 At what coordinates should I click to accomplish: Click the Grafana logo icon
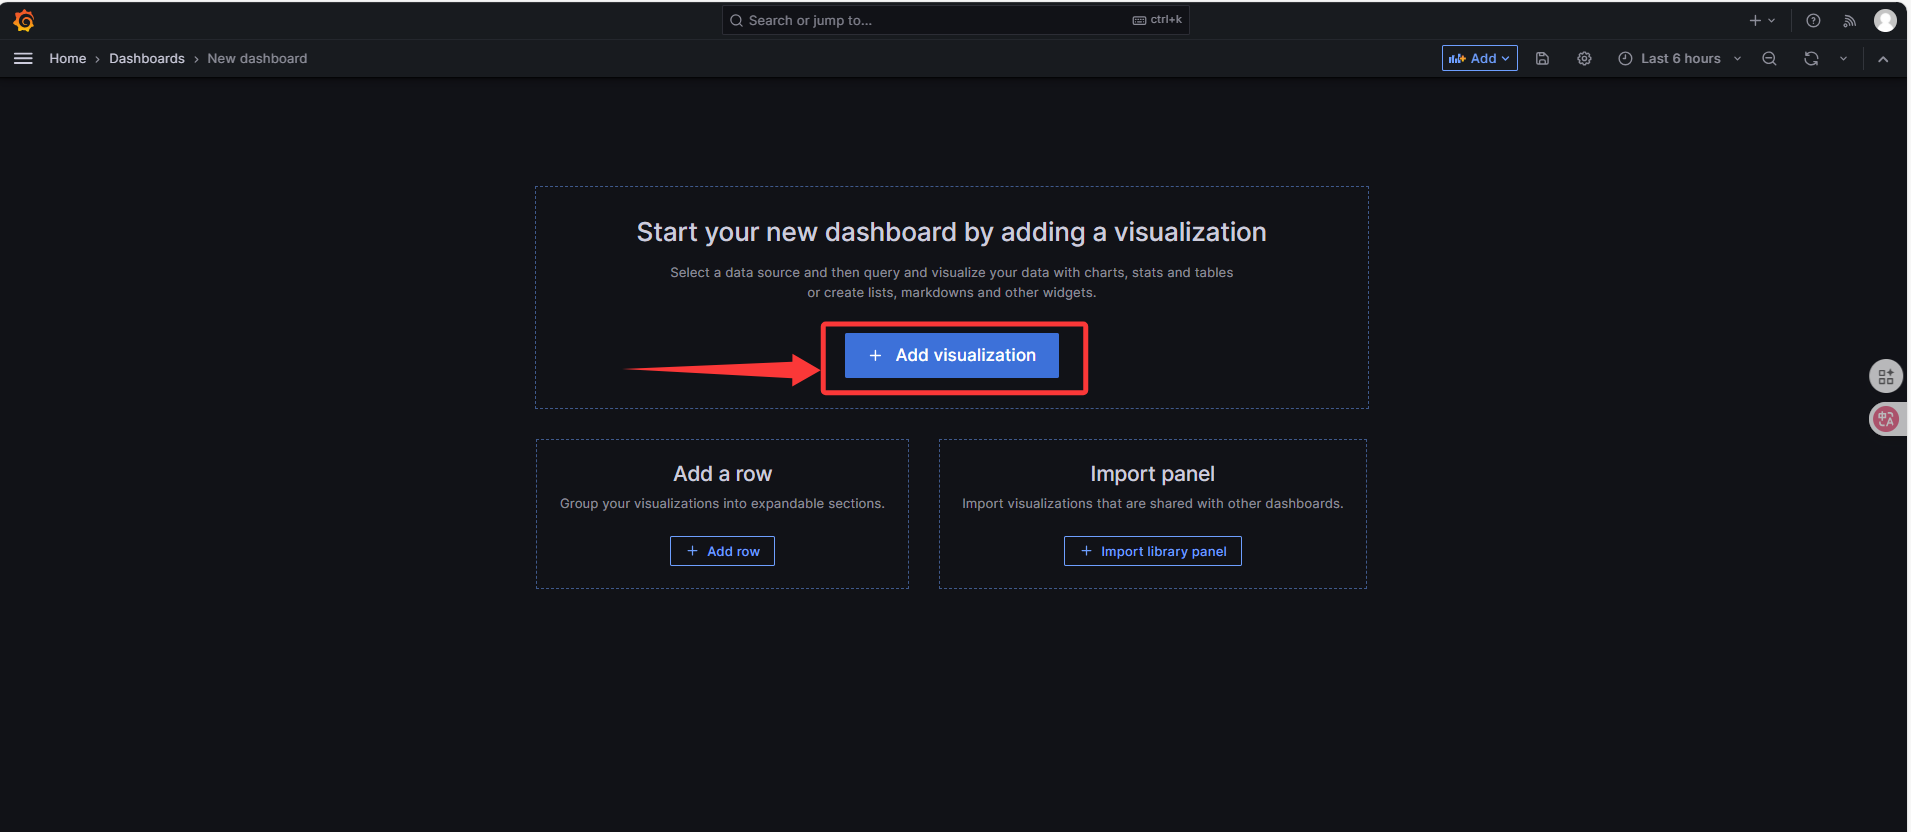tap(24, 21)
